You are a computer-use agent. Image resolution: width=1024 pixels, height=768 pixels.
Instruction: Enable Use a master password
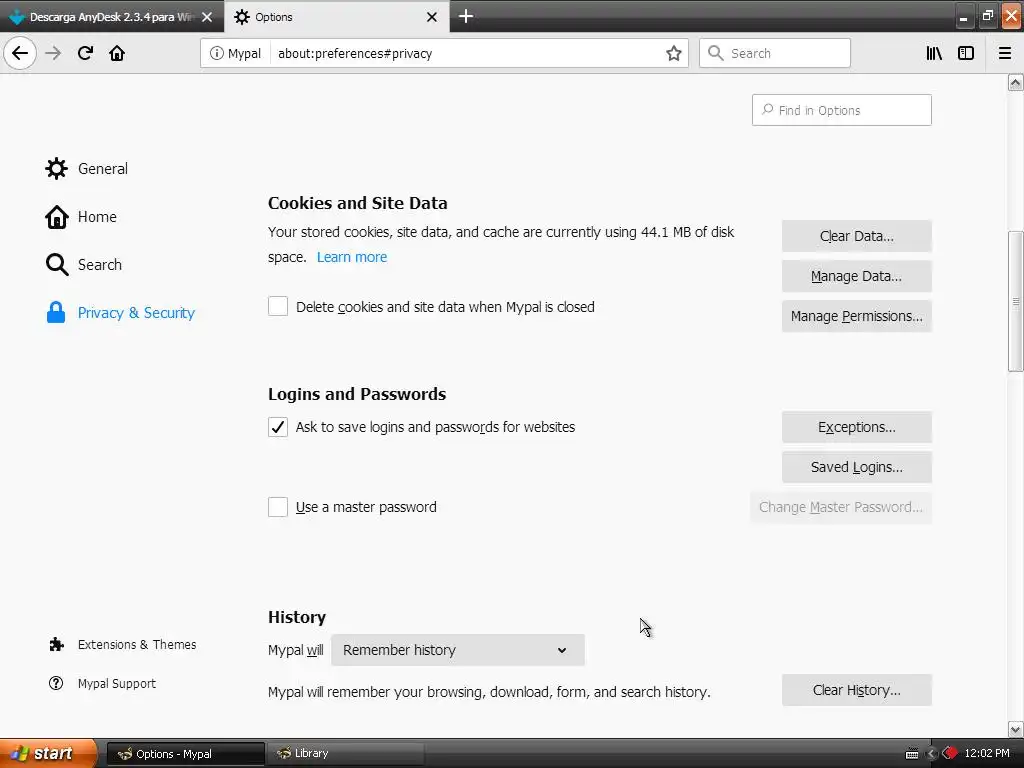(x=278, y=507)
